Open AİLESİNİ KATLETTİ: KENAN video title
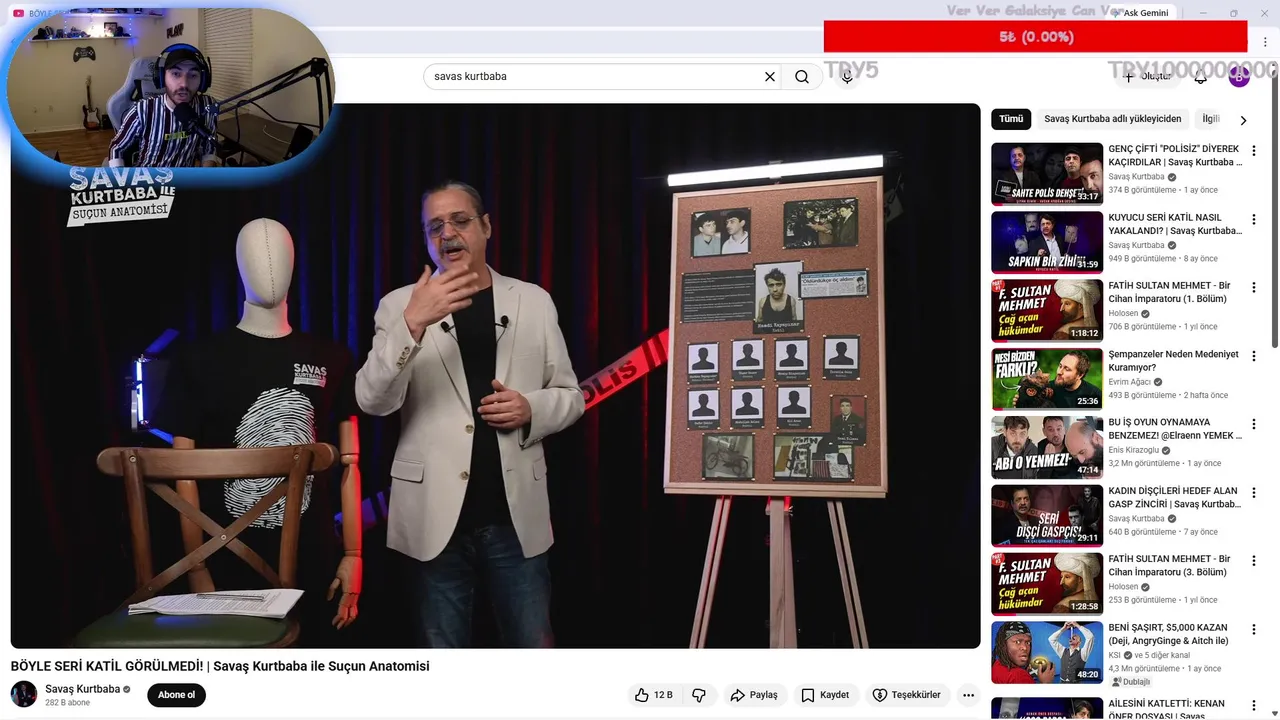The height and width of the screenshot is (720, 1280). (x=1167, y=709)
